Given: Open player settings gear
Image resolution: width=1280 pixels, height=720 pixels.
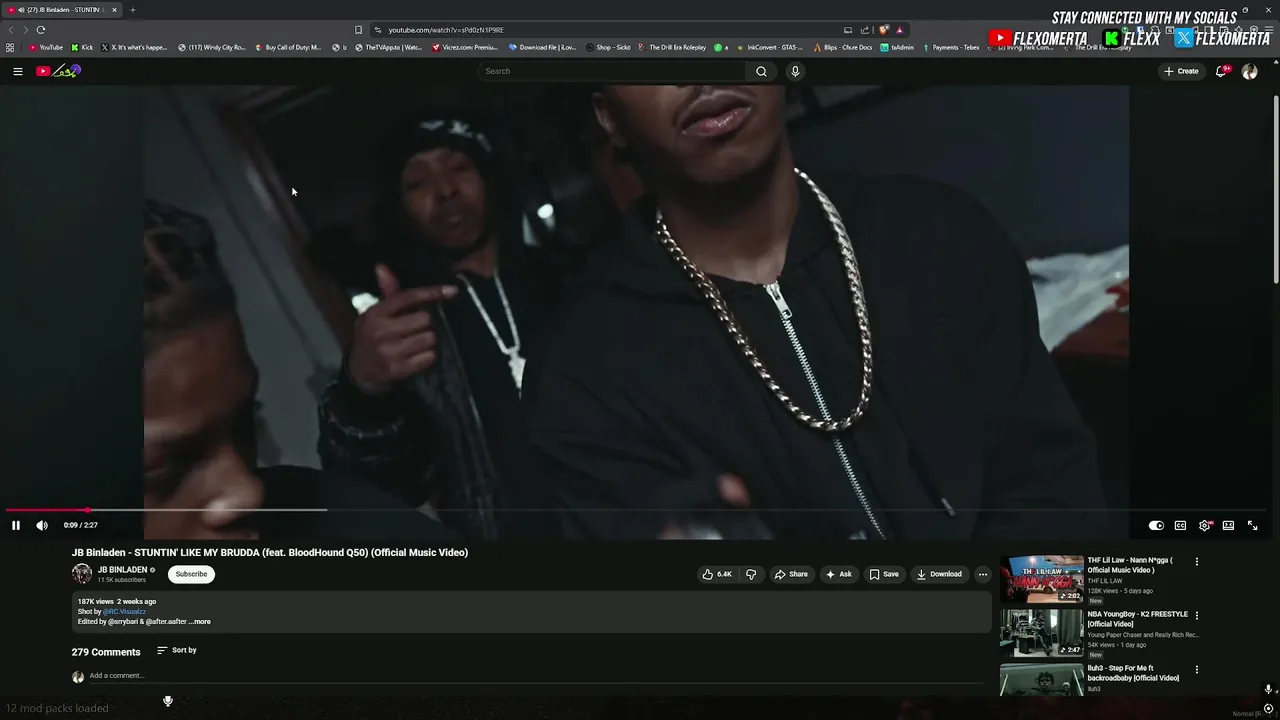Looking at the screenshot, I should point(1205,525).
